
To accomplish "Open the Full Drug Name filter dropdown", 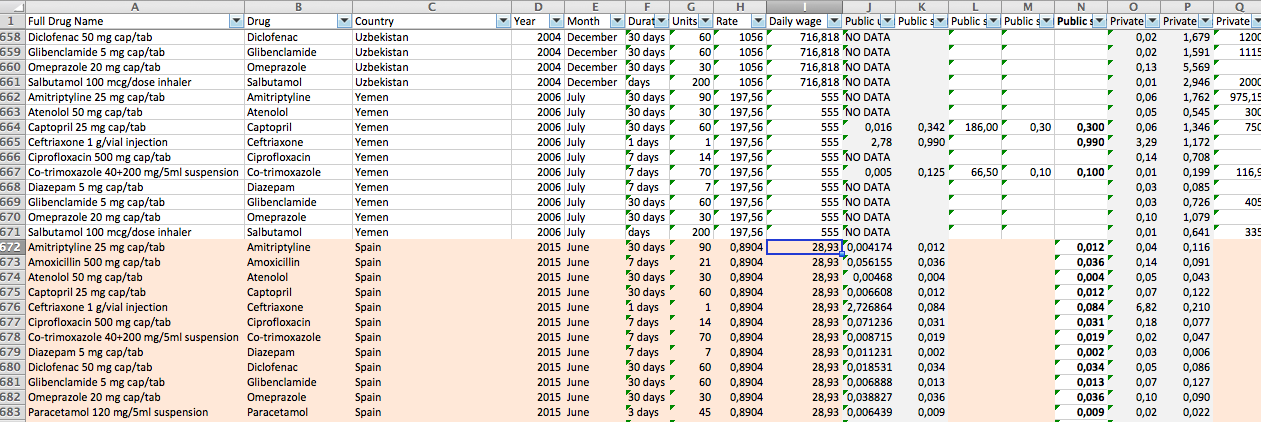I will [235, 21].
